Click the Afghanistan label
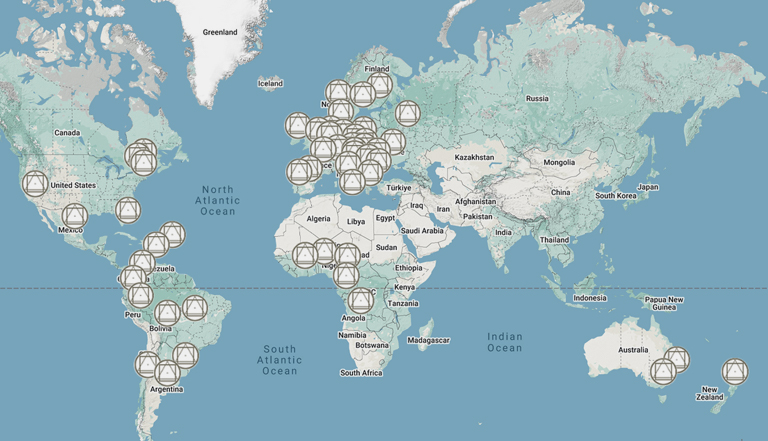 pos(476,201)
